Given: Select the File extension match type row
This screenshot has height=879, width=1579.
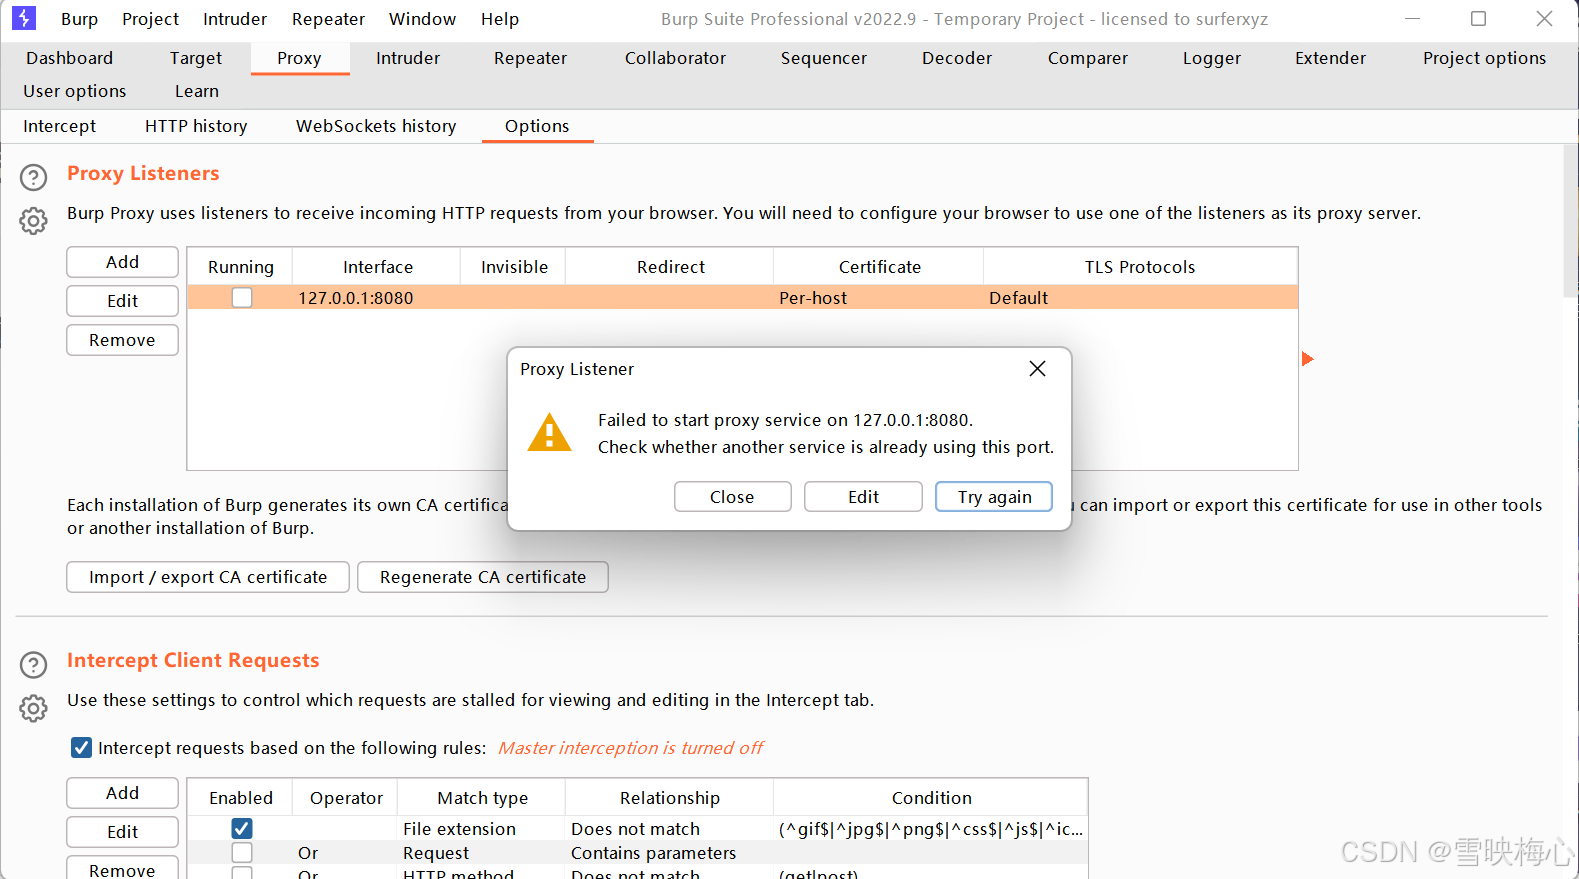Looking at the screenshot, I should point(481,829).
